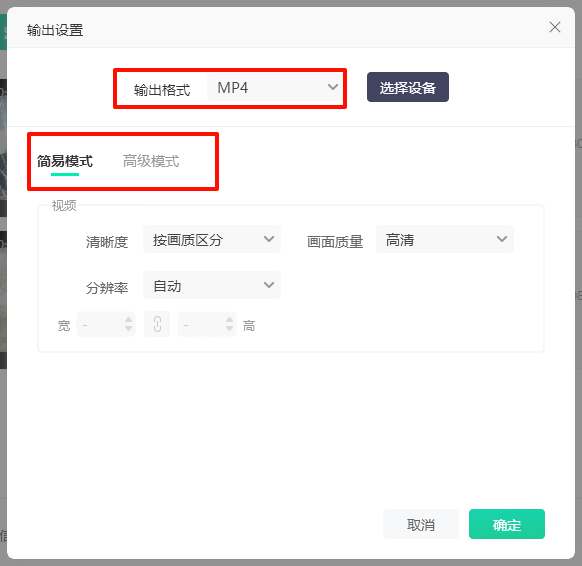Image resolution: width=582 pixels, height=566 pixels.
Task: Focus the 宽 width input field
Action: pyautogui.click(x=106, y=324)
